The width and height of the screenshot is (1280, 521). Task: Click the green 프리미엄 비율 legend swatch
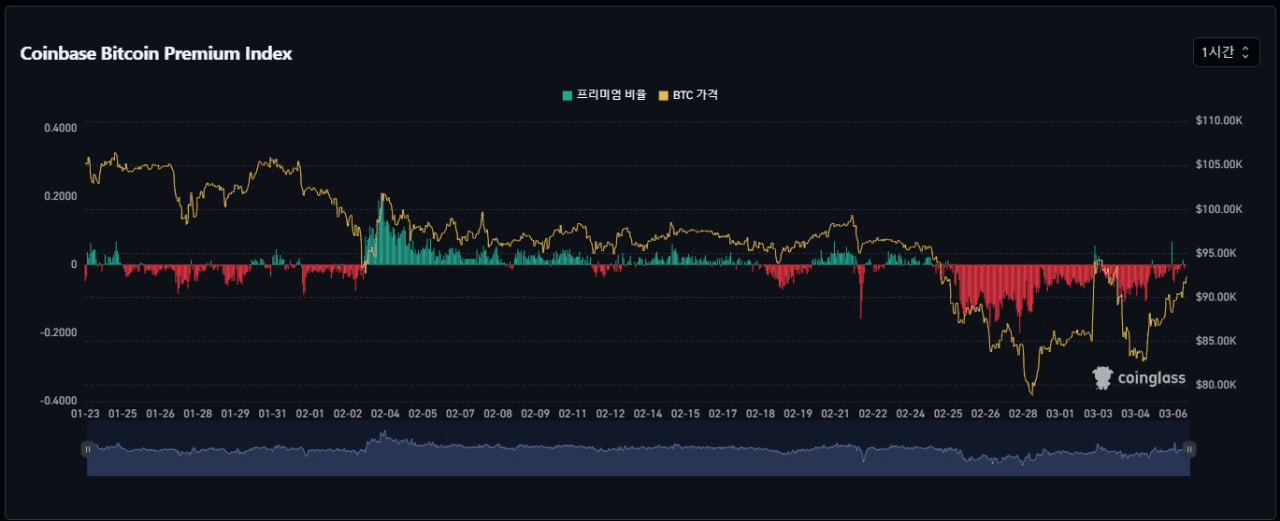pos(568,95)
